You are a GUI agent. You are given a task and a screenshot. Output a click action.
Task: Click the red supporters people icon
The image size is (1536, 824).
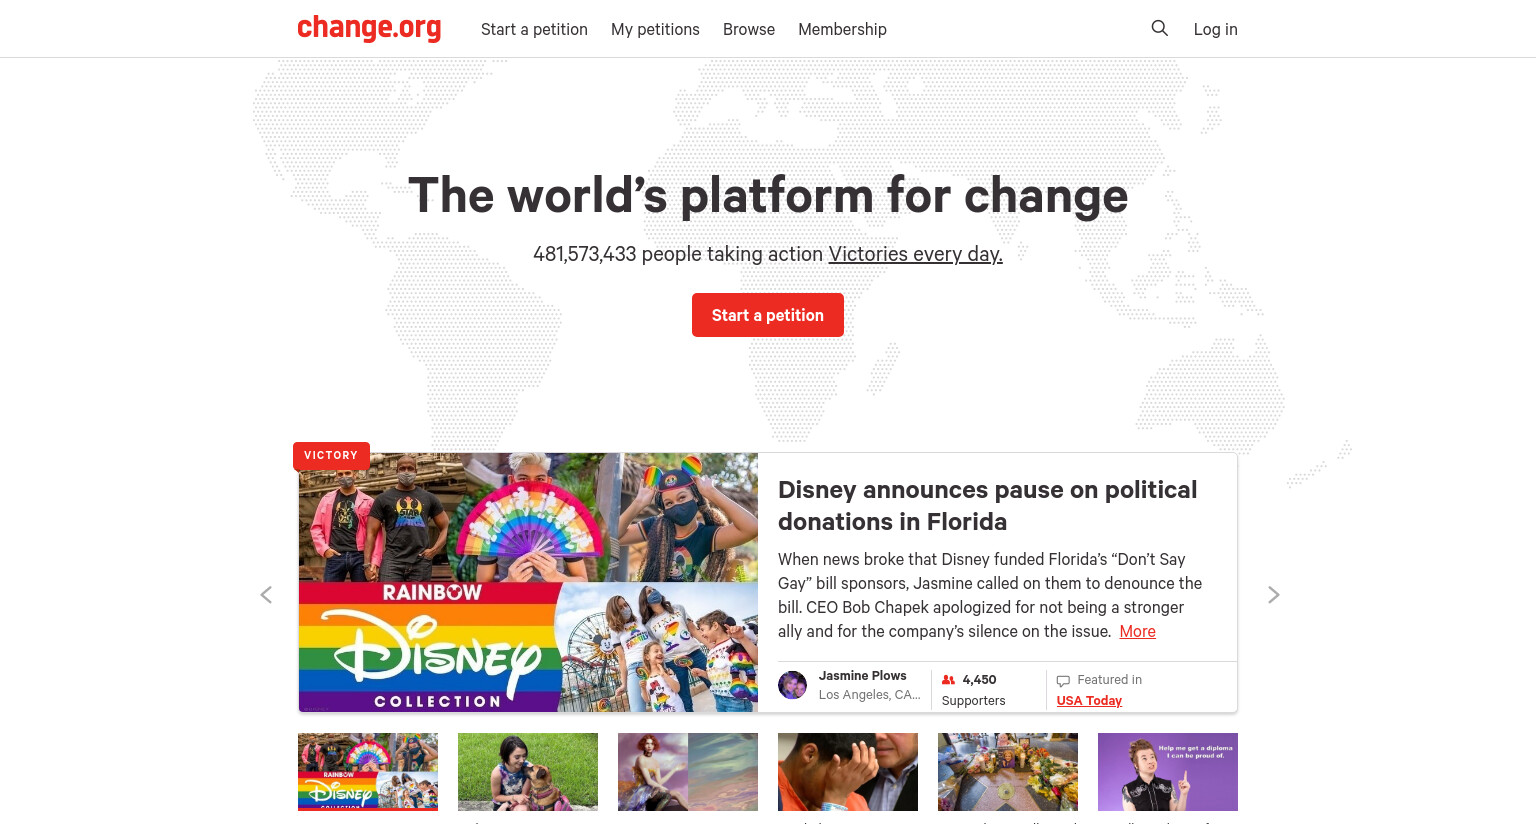[x=948, y=680]
